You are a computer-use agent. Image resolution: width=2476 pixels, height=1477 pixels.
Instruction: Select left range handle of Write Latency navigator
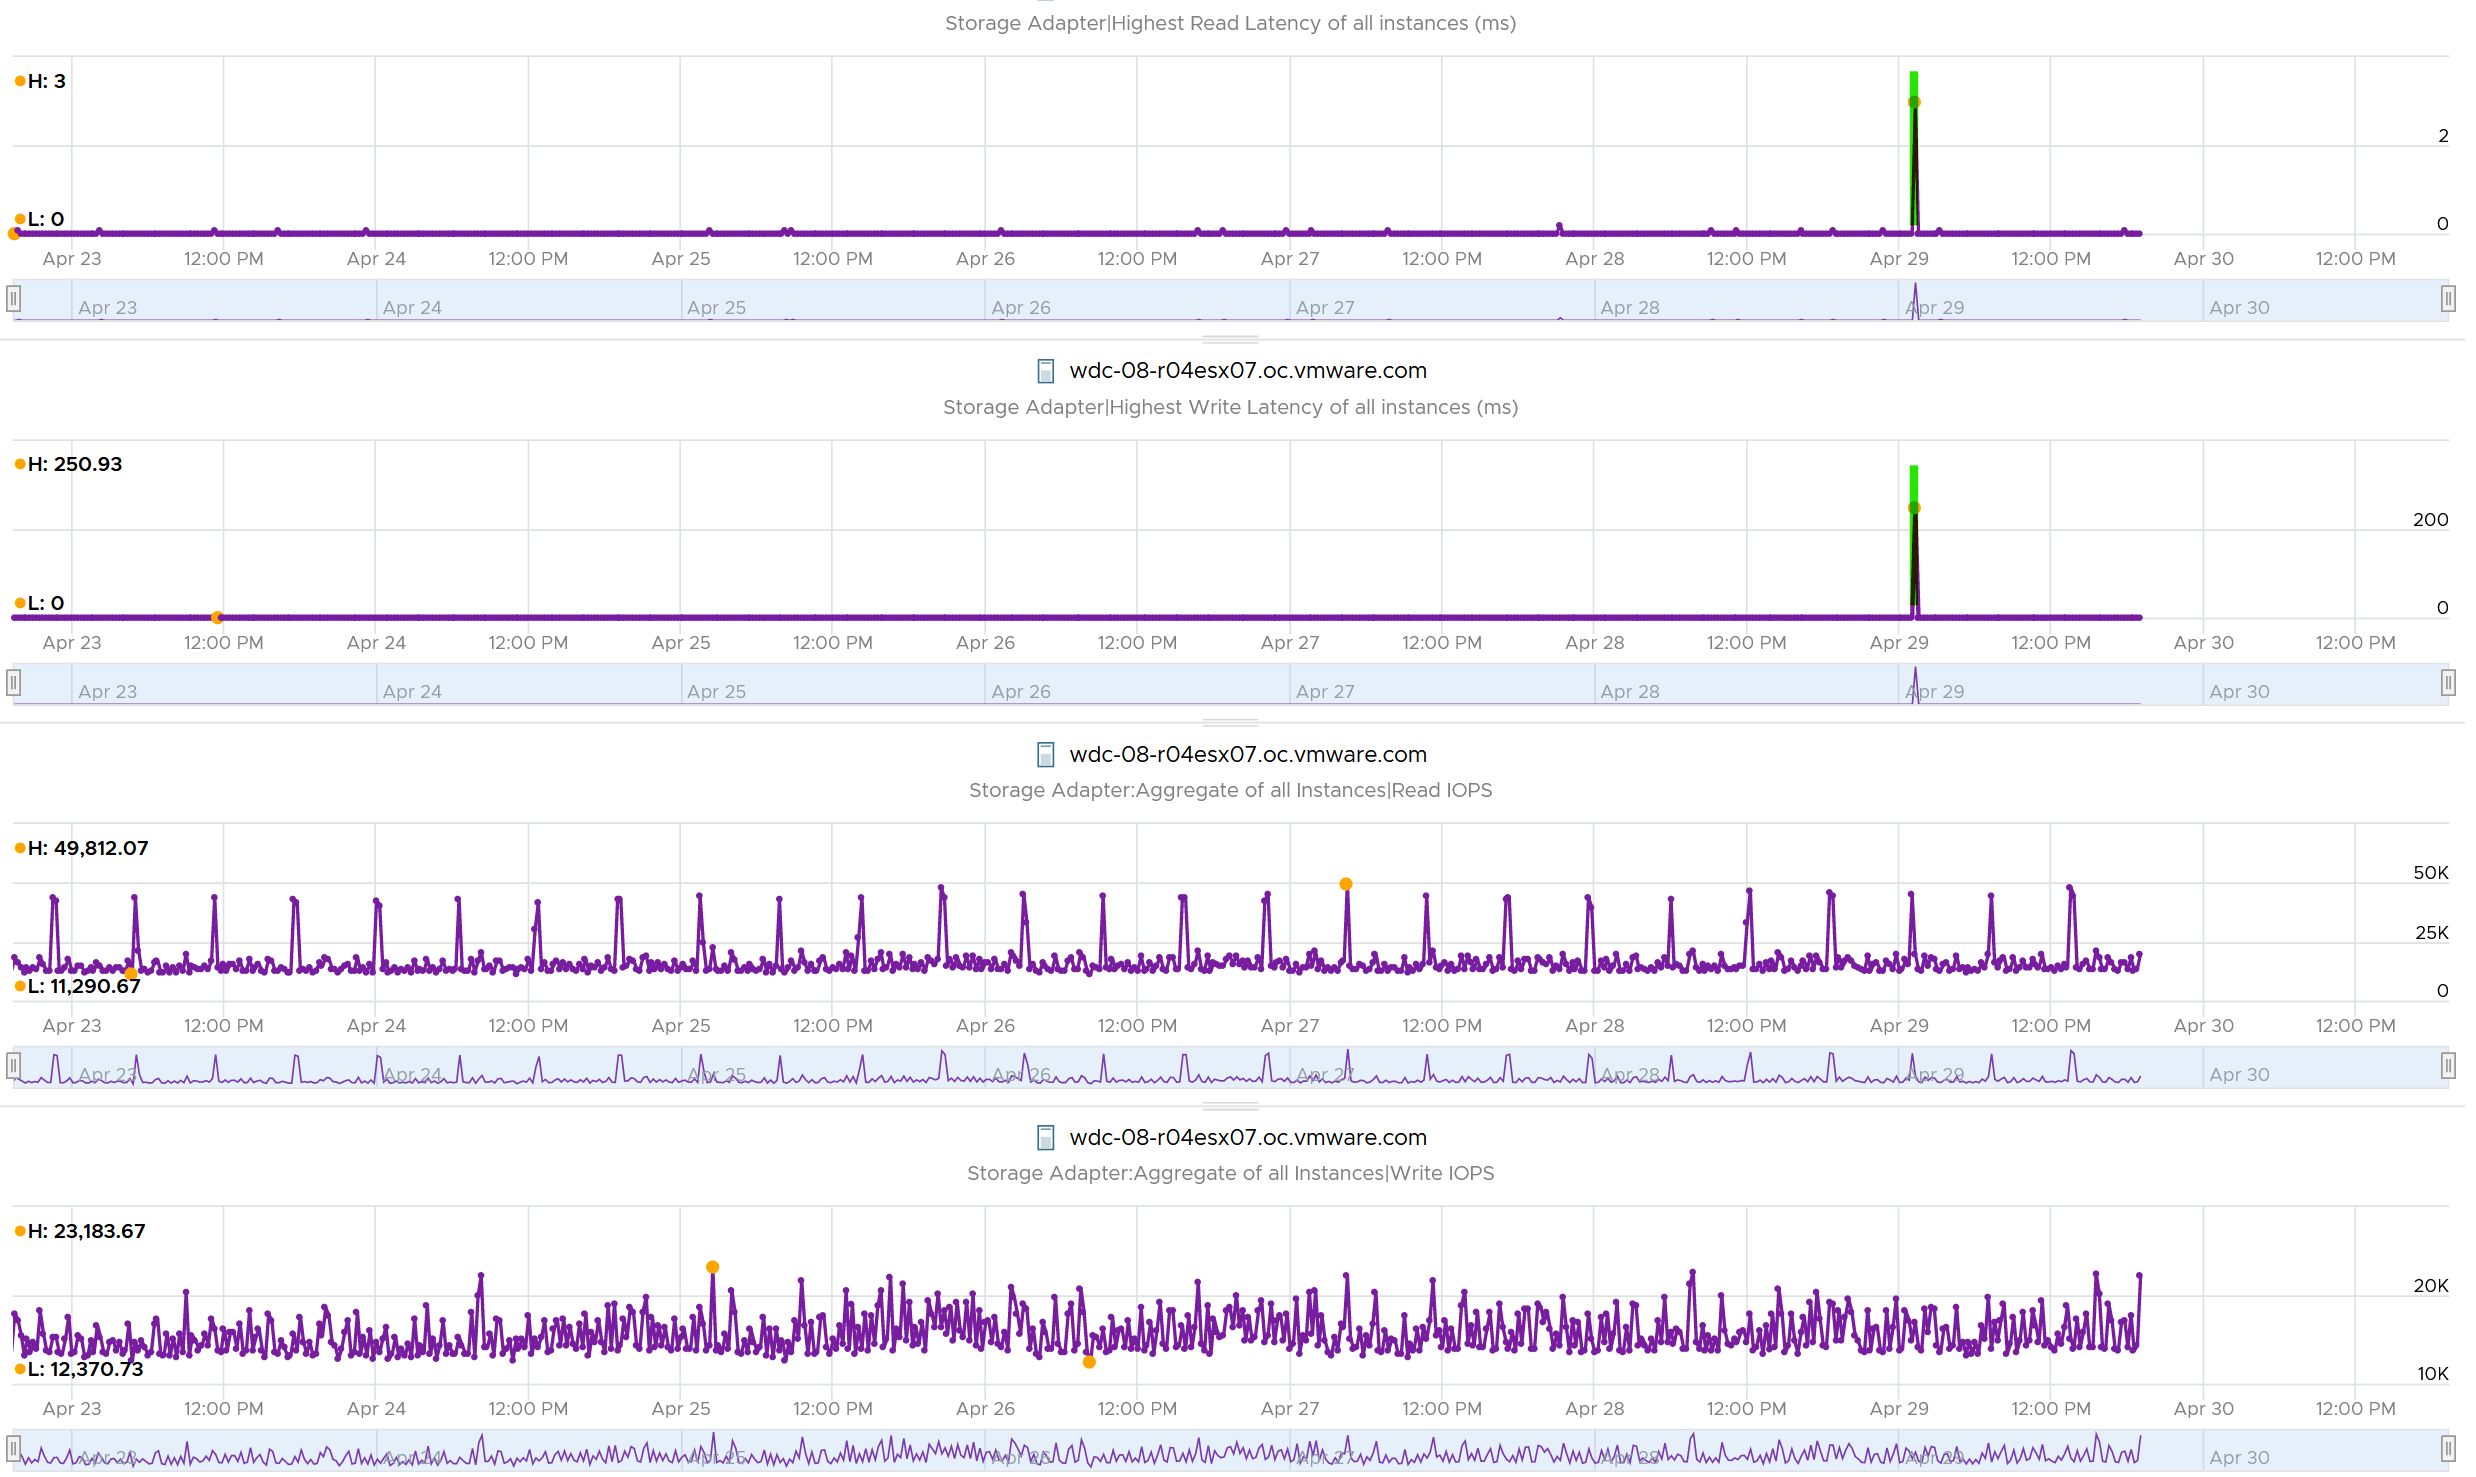point(14,683)
